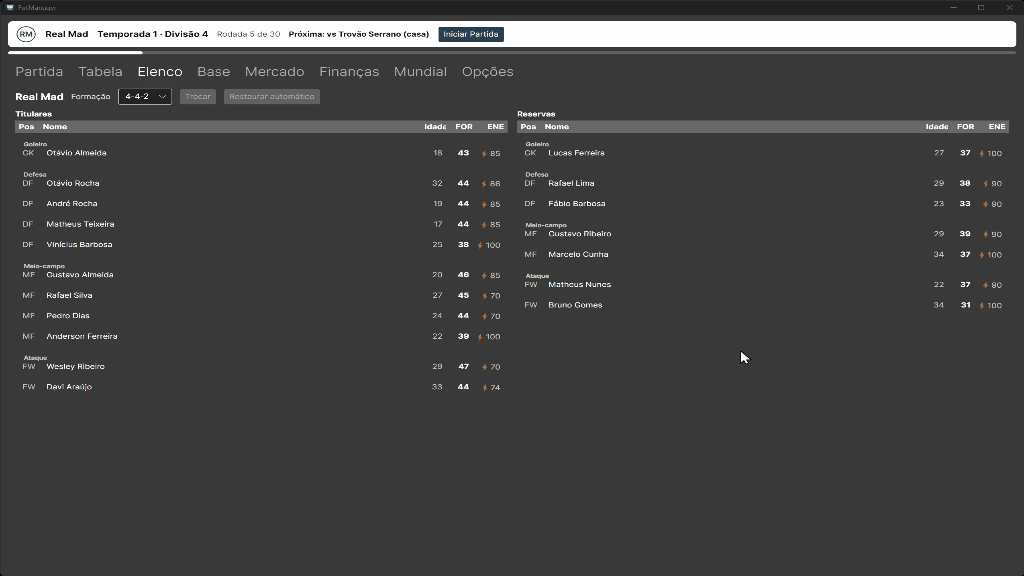Click the season progress bar under header

tap(512, 52)
